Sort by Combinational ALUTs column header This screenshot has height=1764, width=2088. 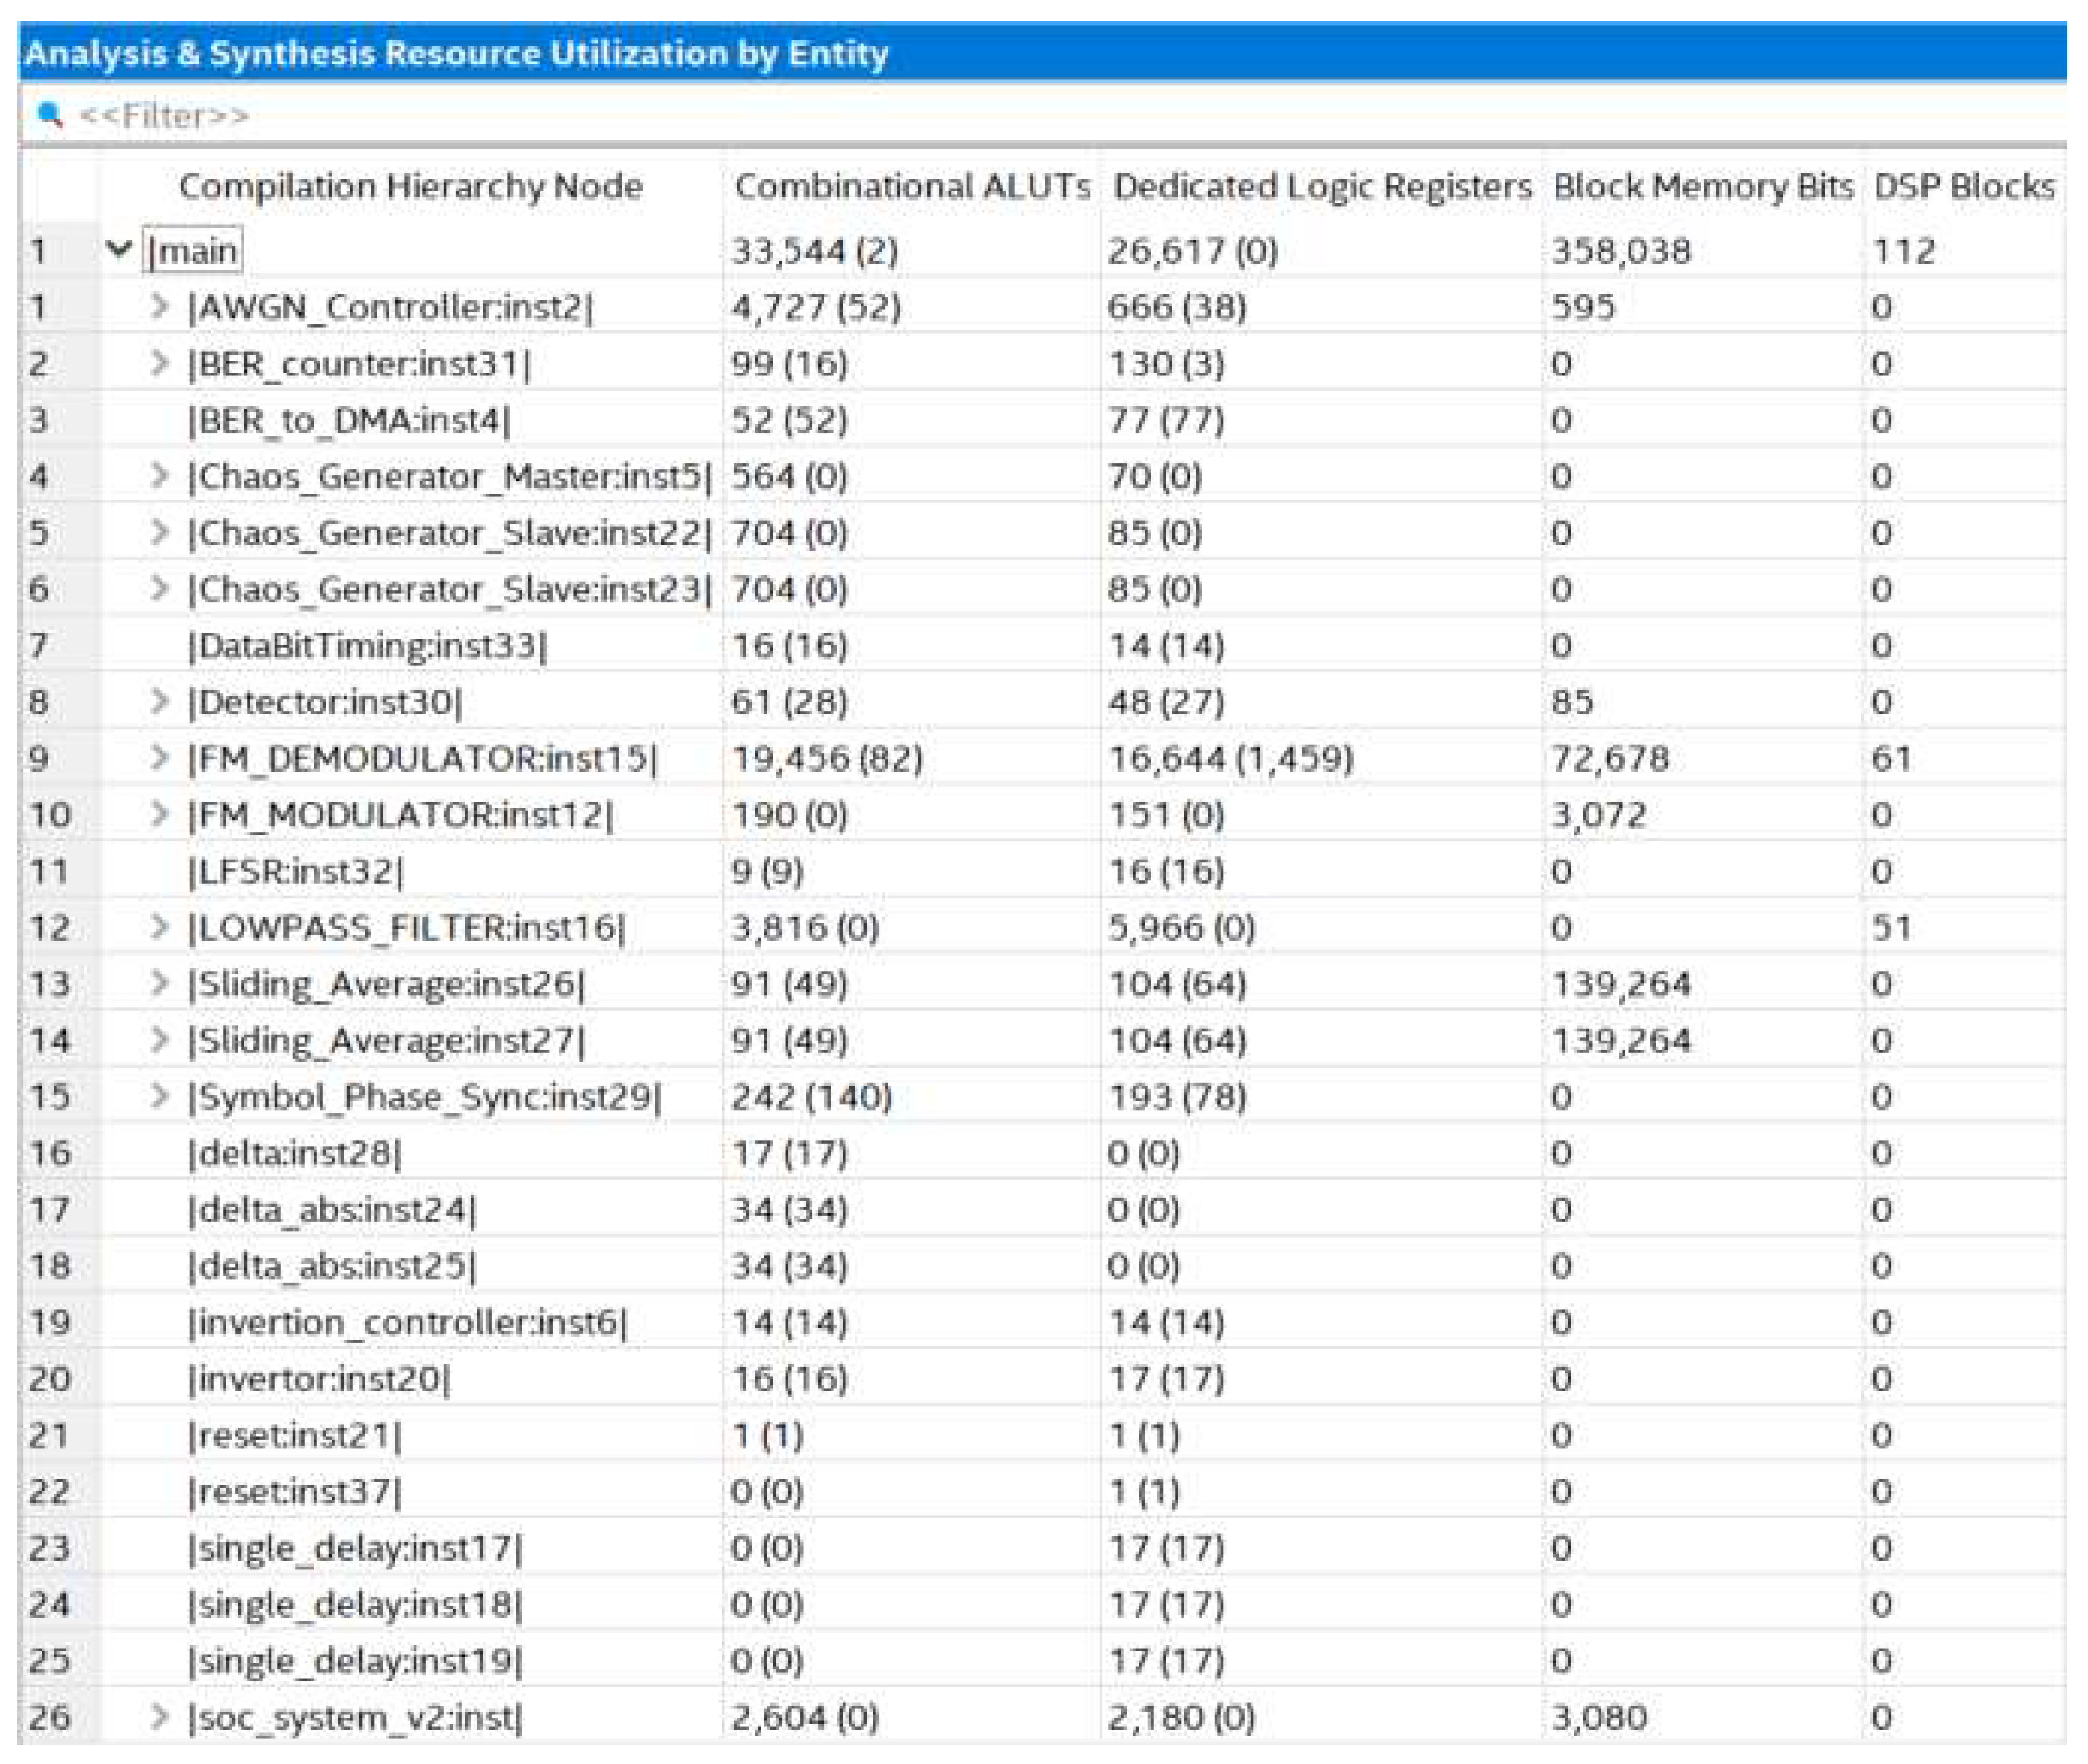[911, 187]
